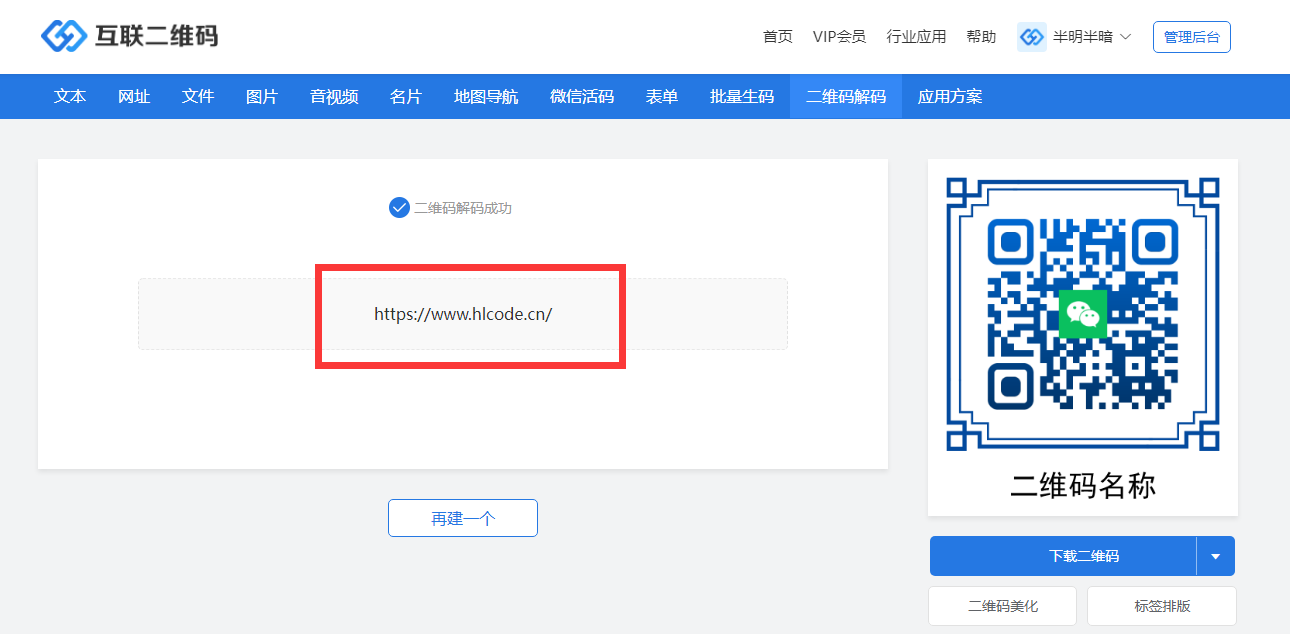The width and height of the screenshot is (1290, 634).
Task: Click the 再建一个 button
Action: [x=463, y=518]
